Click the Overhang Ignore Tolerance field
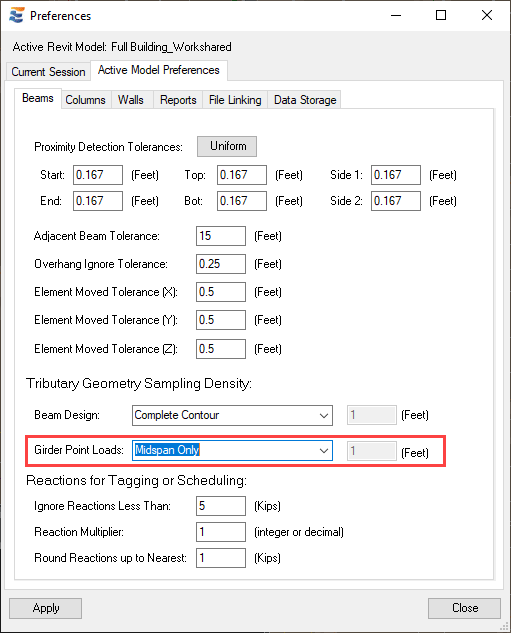The width and height of the screenshot is (511, 633). [x=221, y=264]
